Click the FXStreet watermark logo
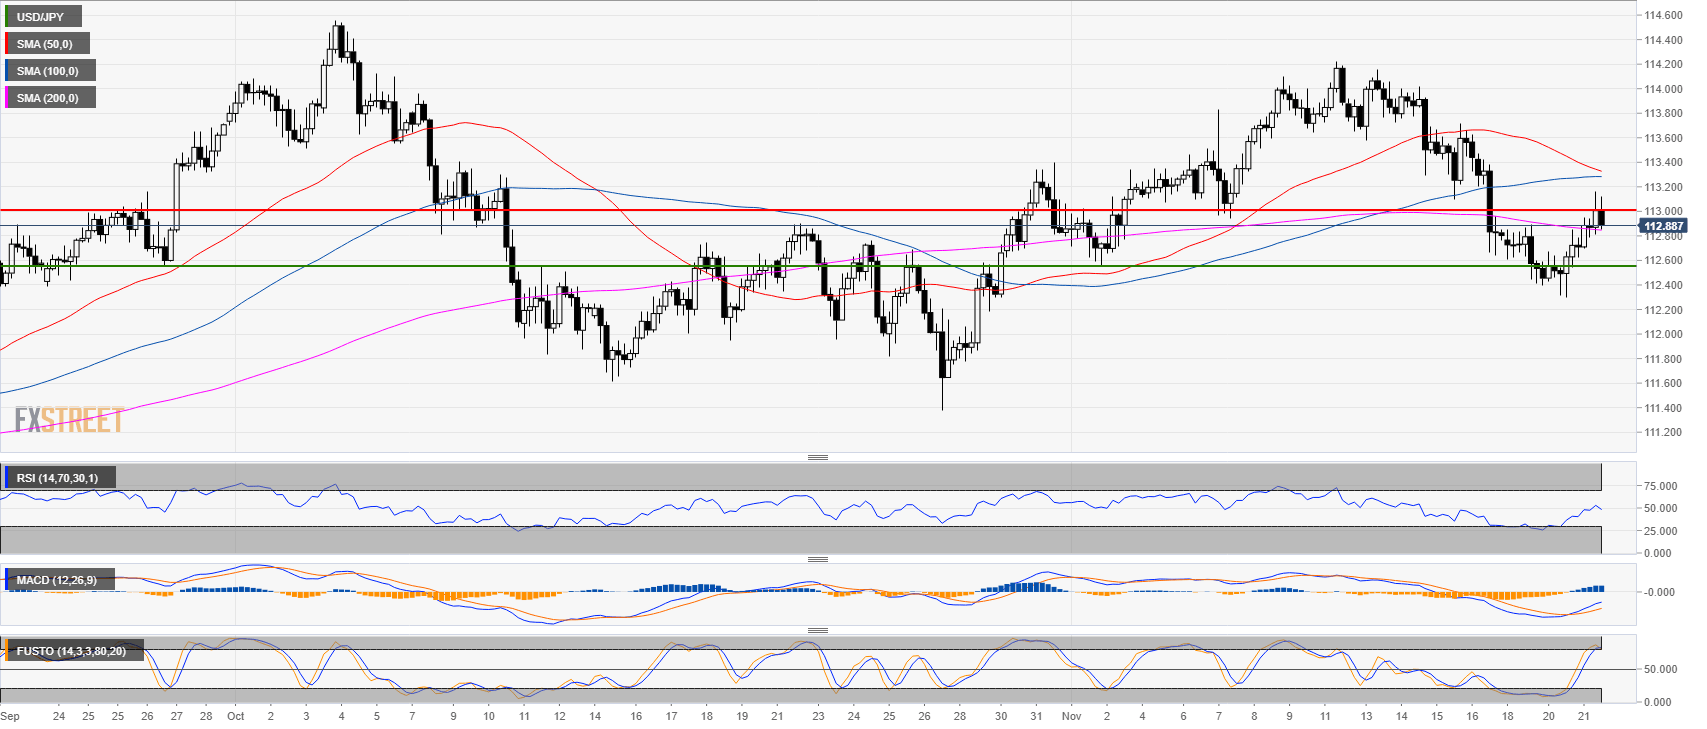The image size is (1707, 729). (69, 420)
